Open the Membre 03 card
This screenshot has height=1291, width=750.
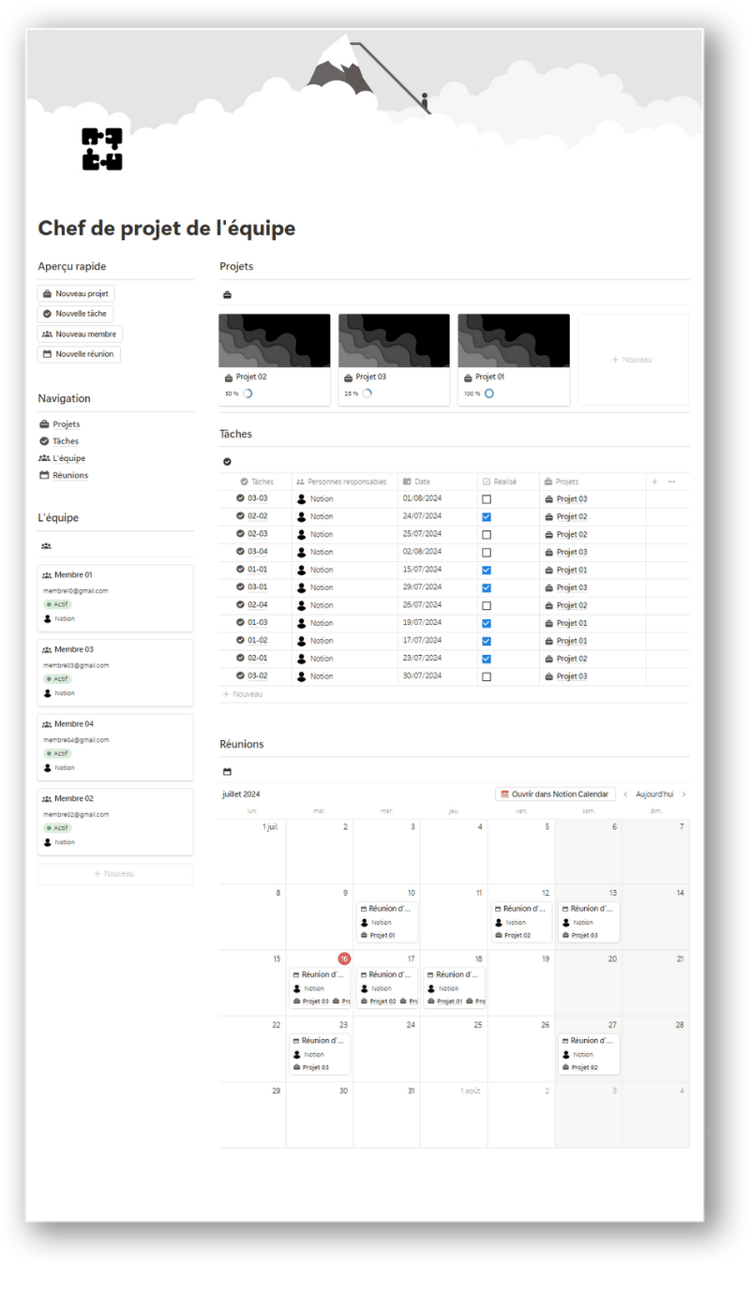point(115,672)
